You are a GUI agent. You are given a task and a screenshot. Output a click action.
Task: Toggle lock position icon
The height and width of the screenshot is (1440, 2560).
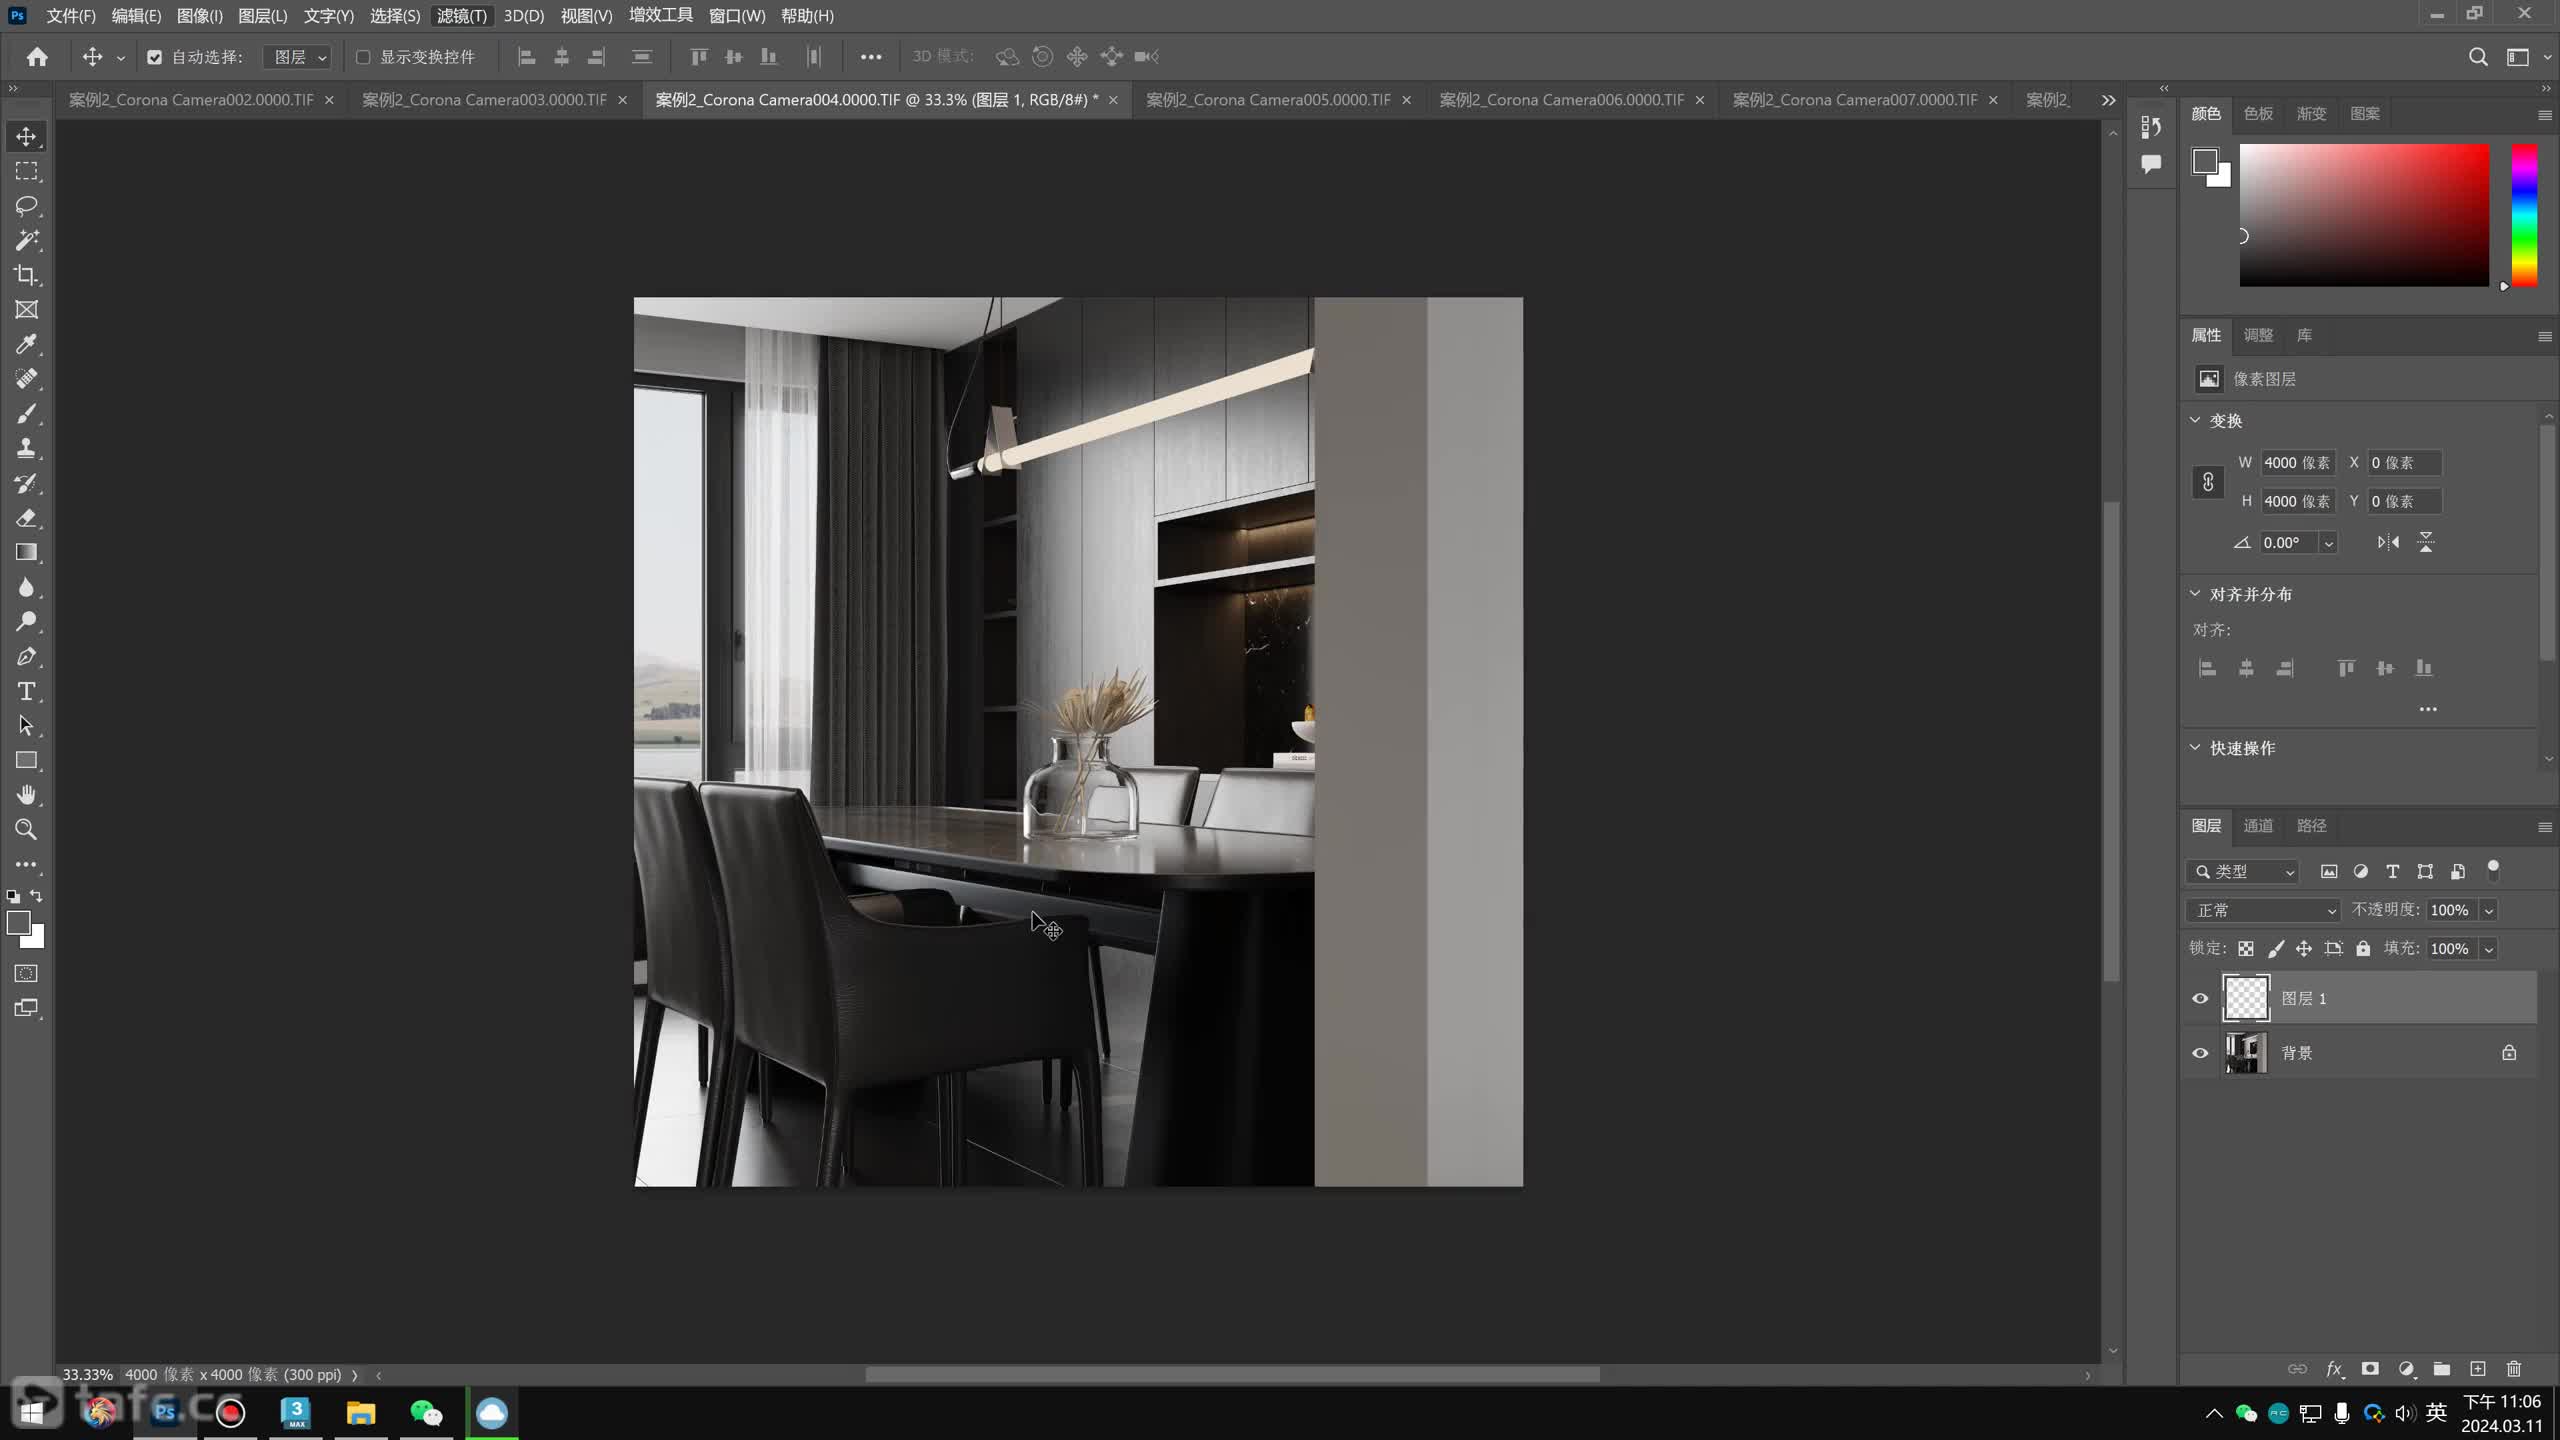point(2304,949)
